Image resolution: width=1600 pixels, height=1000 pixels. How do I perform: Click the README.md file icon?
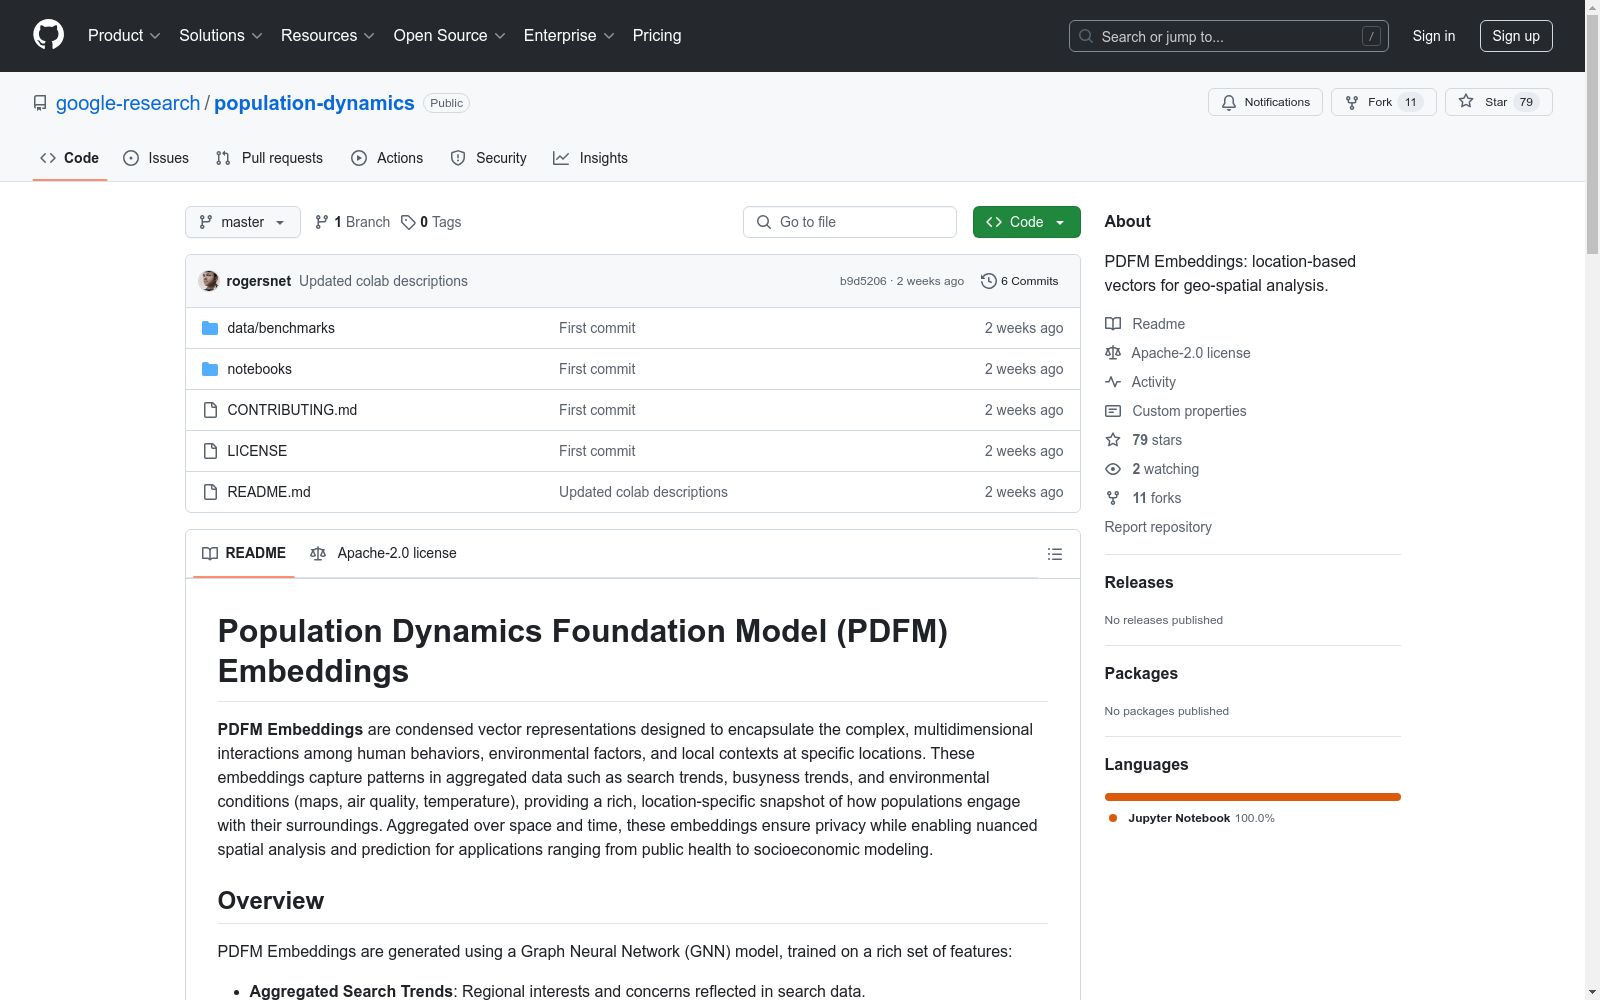coord(210,492)
